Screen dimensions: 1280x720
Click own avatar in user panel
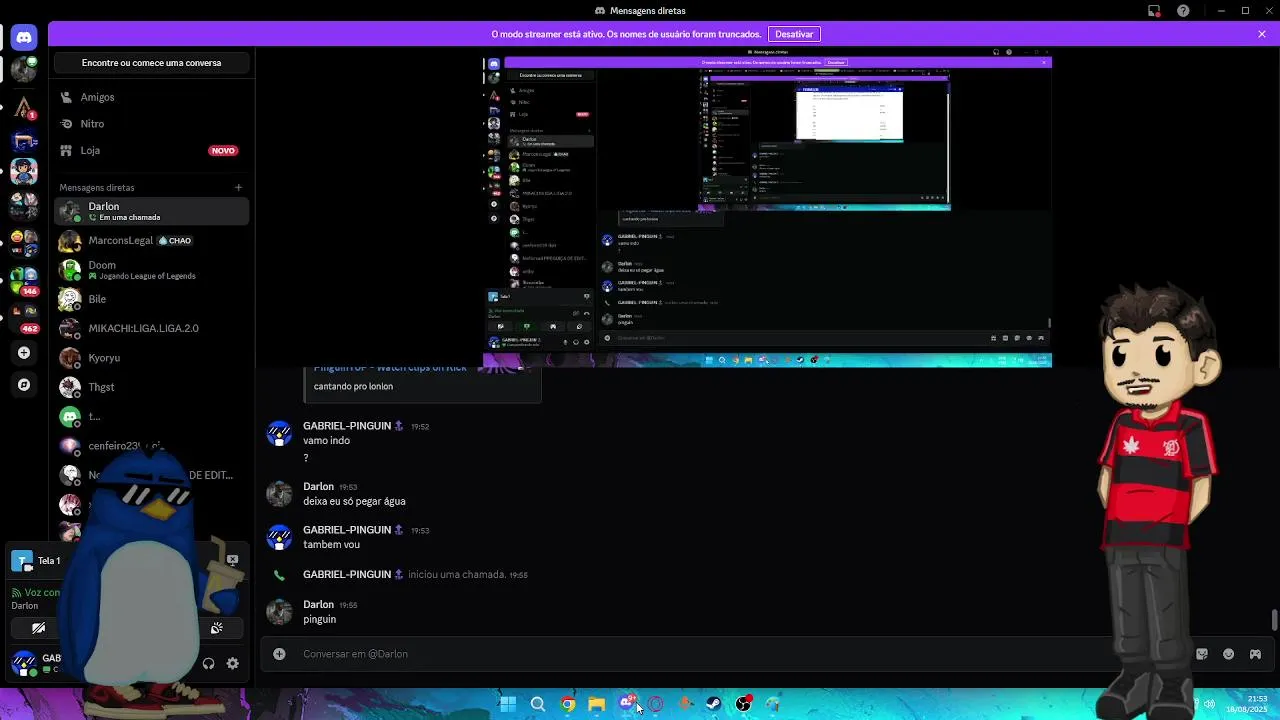tap(23, 662)
